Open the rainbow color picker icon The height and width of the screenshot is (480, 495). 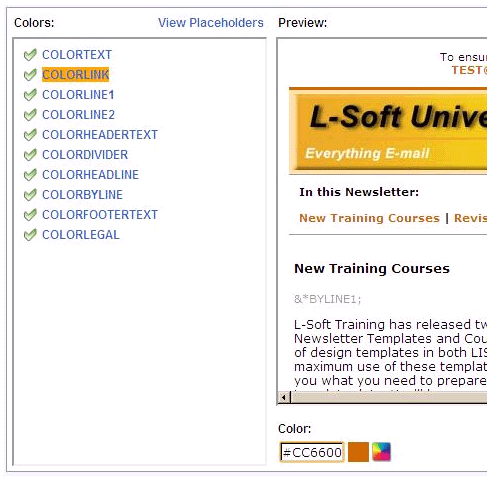(x=381, y=452)
